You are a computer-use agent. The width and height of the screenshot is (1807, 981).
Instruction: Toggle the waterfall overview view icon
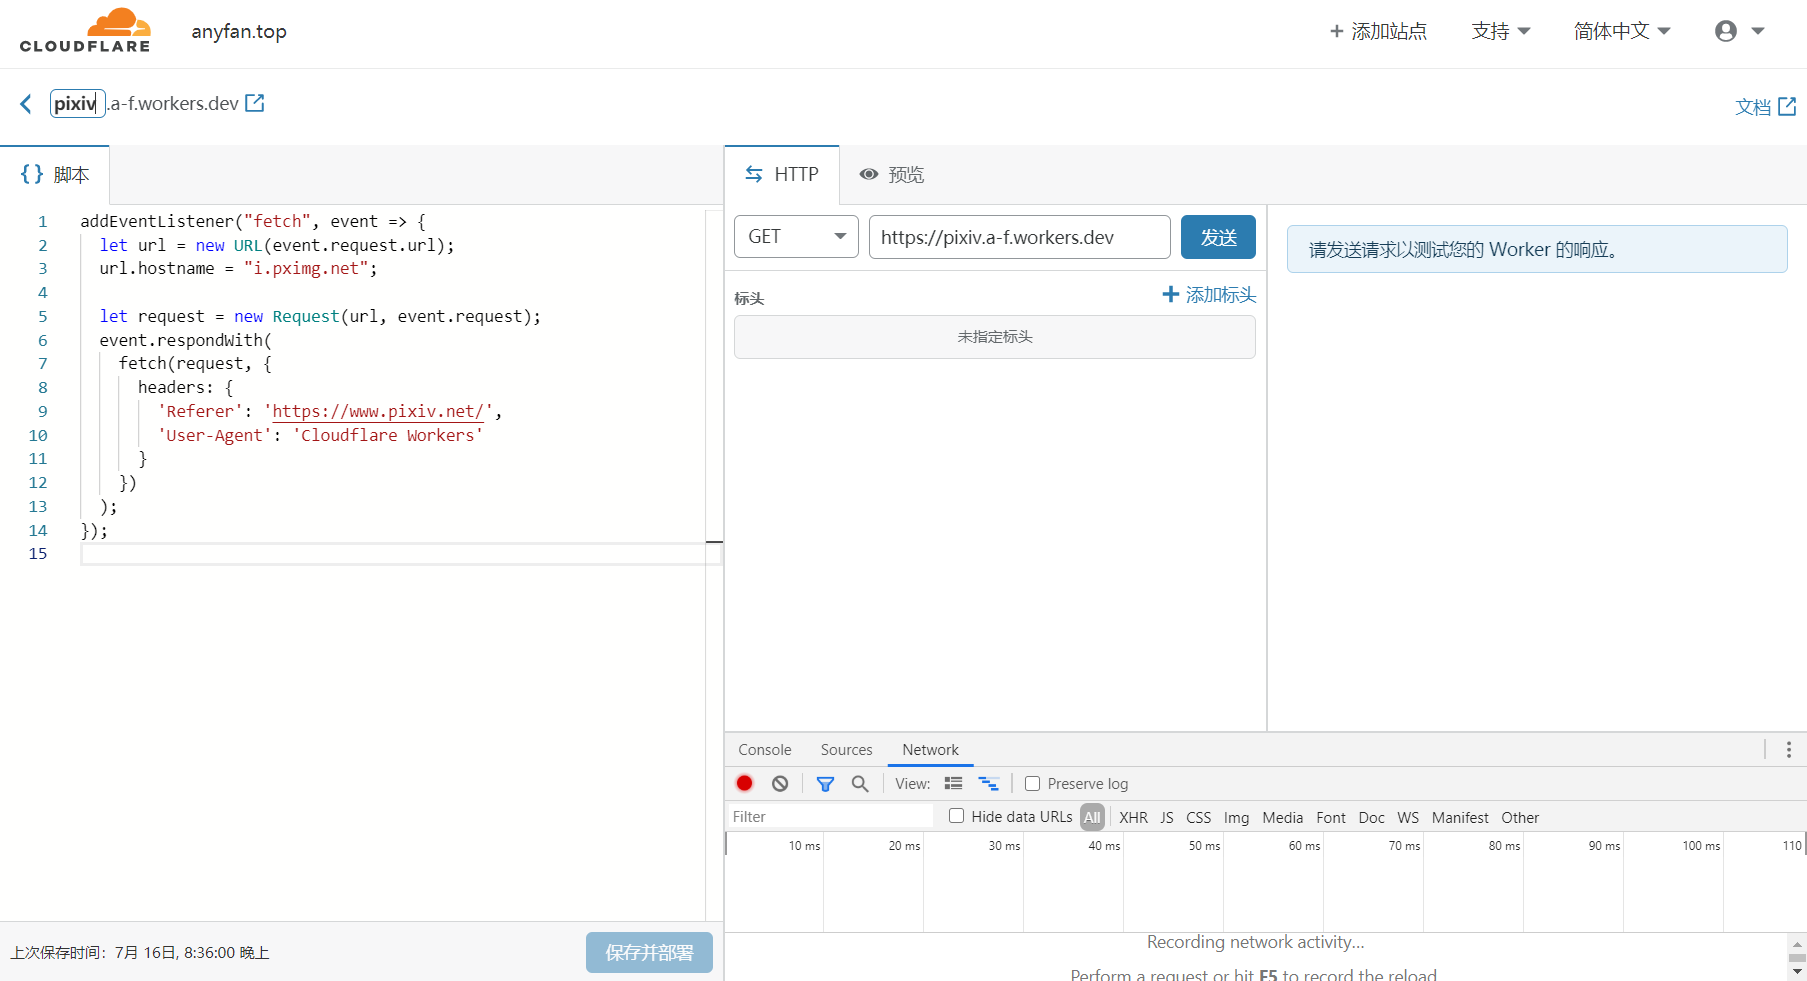pos(988,784)
